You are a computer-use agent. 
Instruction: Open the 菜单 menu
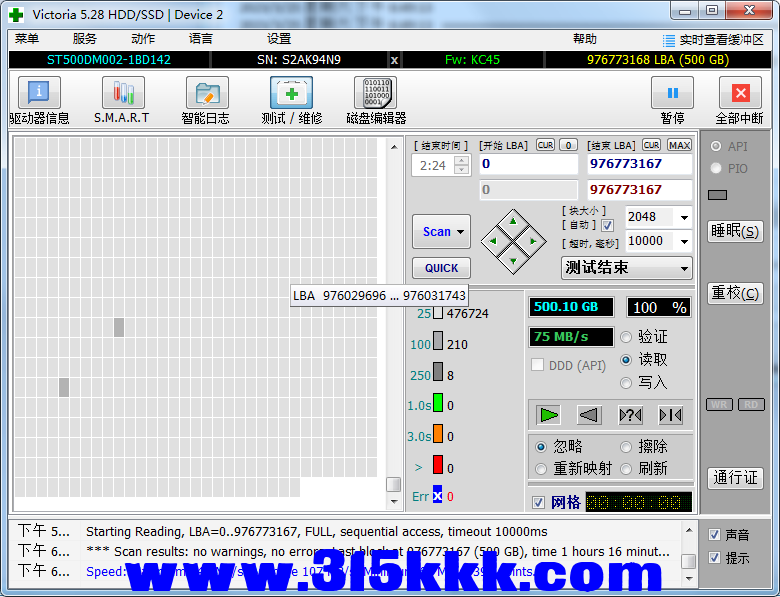coord(27,39)
